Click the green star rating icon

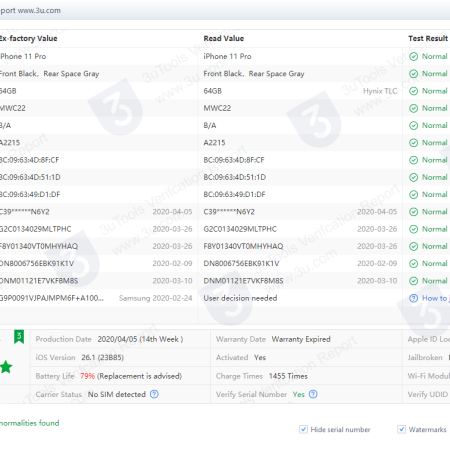click(x=6, y=367)
